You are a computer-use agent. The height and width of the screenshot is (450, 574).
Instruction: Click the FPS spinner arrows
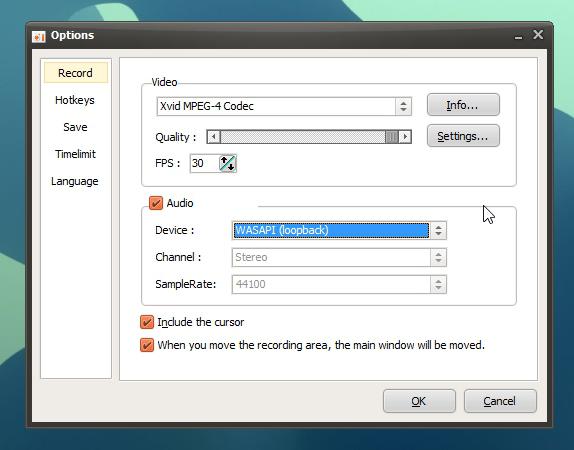click(x=228, y=163)
